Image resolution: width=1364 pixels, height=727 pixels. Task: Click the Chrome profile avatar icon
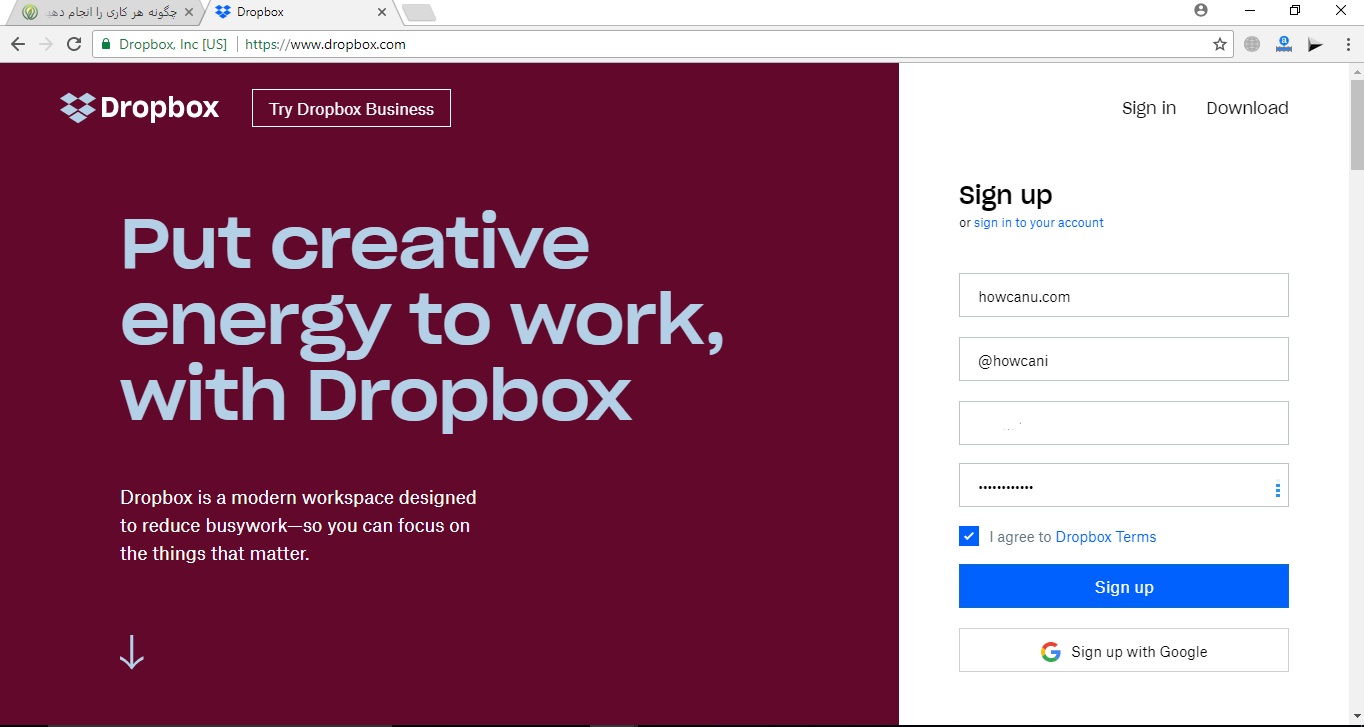click(1201, 10)
